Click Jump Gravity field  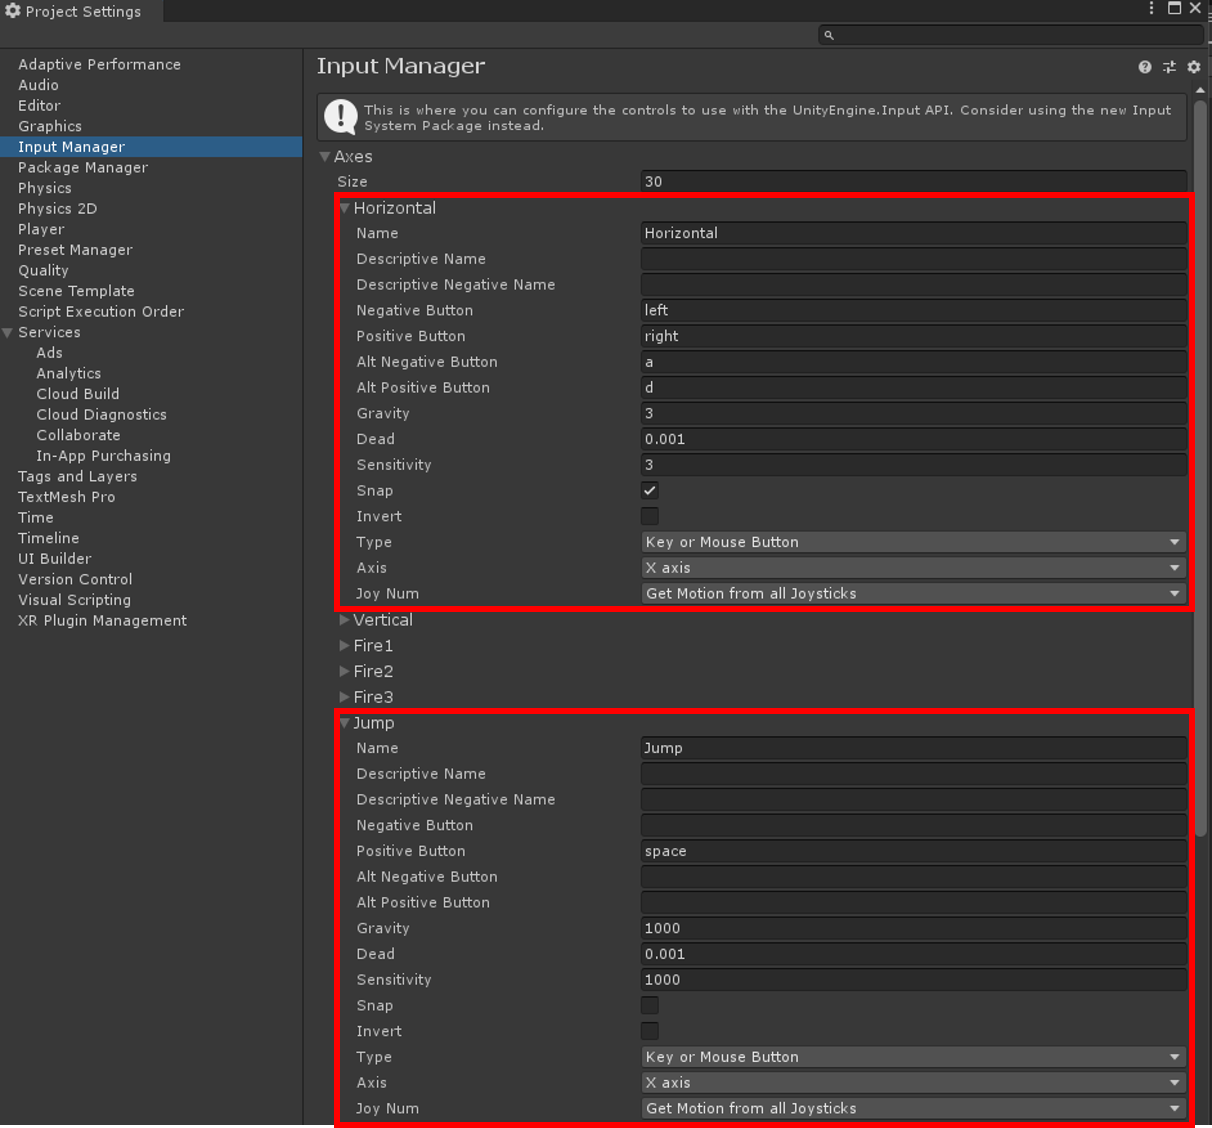[x=914, y=928]
